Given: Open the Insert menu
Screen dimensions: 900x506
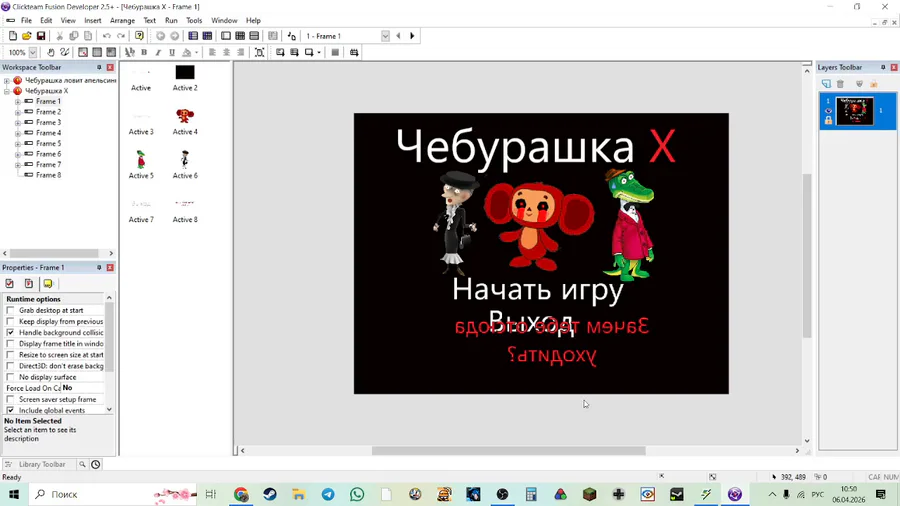Looking at the screenshot, I should pyautogui.click(x=92, y=20).
